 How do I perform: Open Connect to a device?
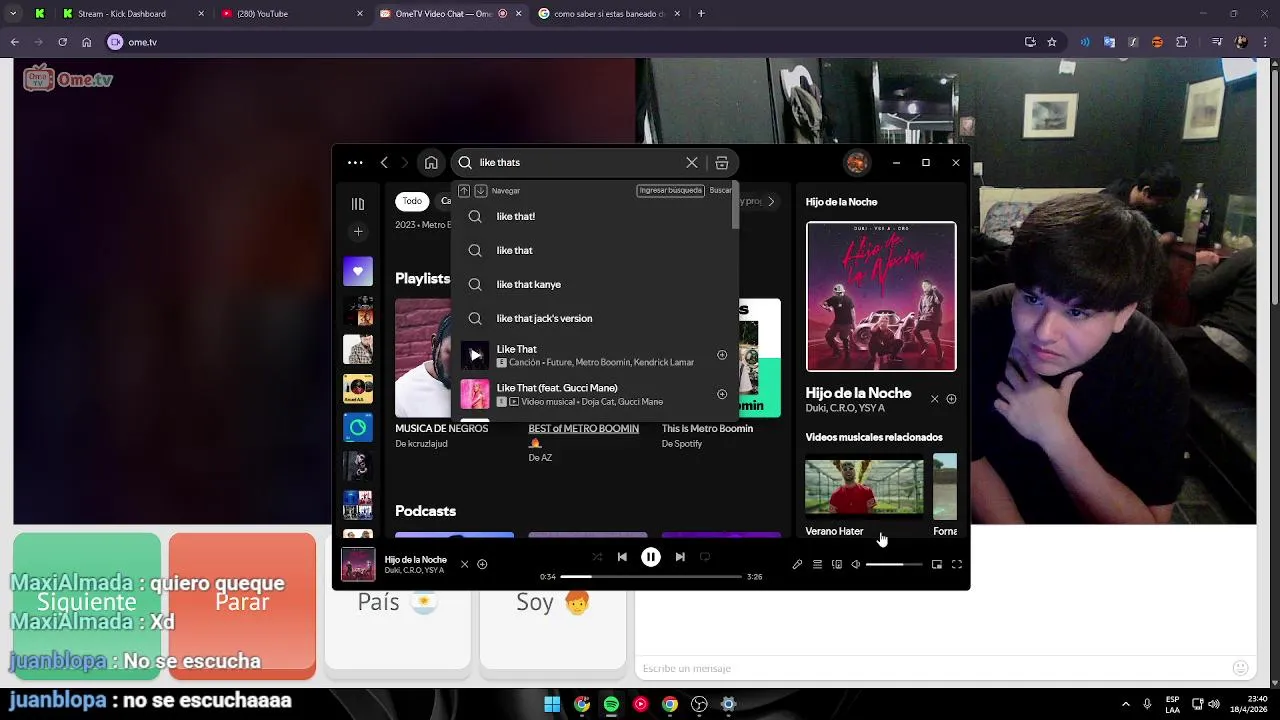[x=837, y=565]
